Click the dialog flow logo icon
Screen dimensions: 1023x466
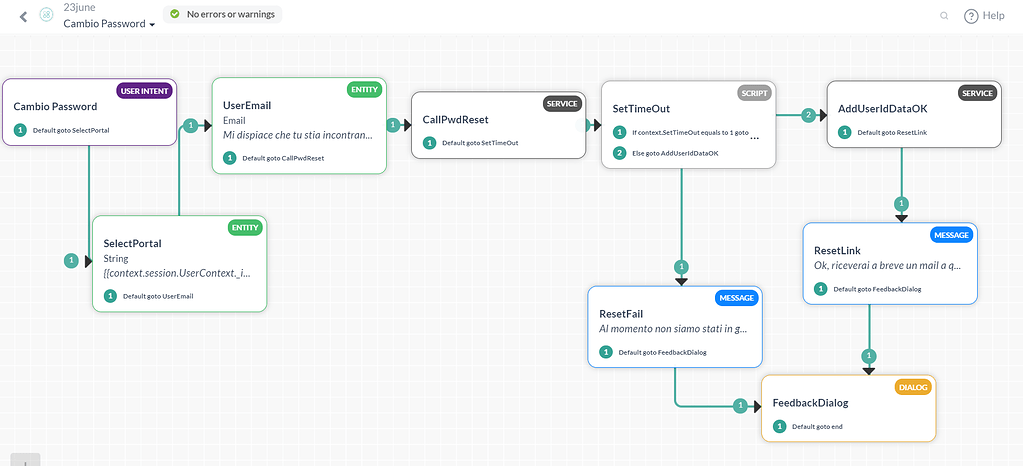[x=46, y=16]
